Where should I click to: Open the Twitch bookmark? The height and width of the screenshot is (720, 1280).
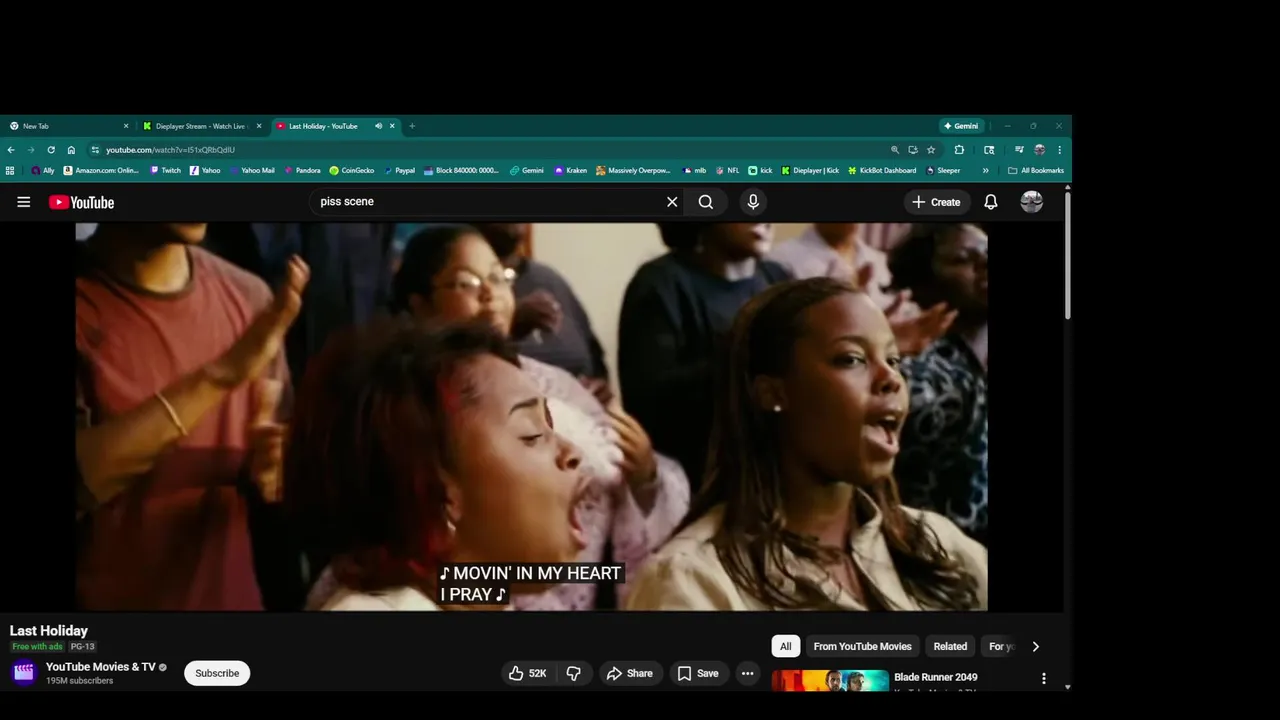(166, 171)
